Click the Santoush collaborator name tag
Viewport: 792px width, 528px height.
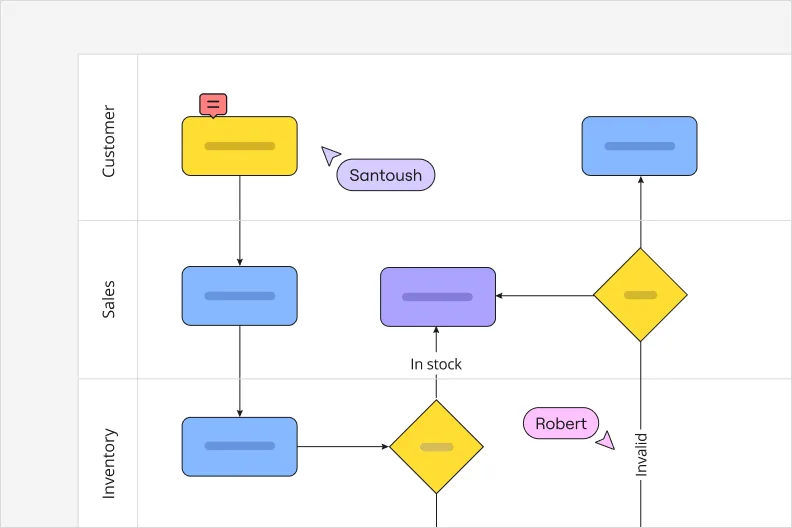[x=386, y=175]
